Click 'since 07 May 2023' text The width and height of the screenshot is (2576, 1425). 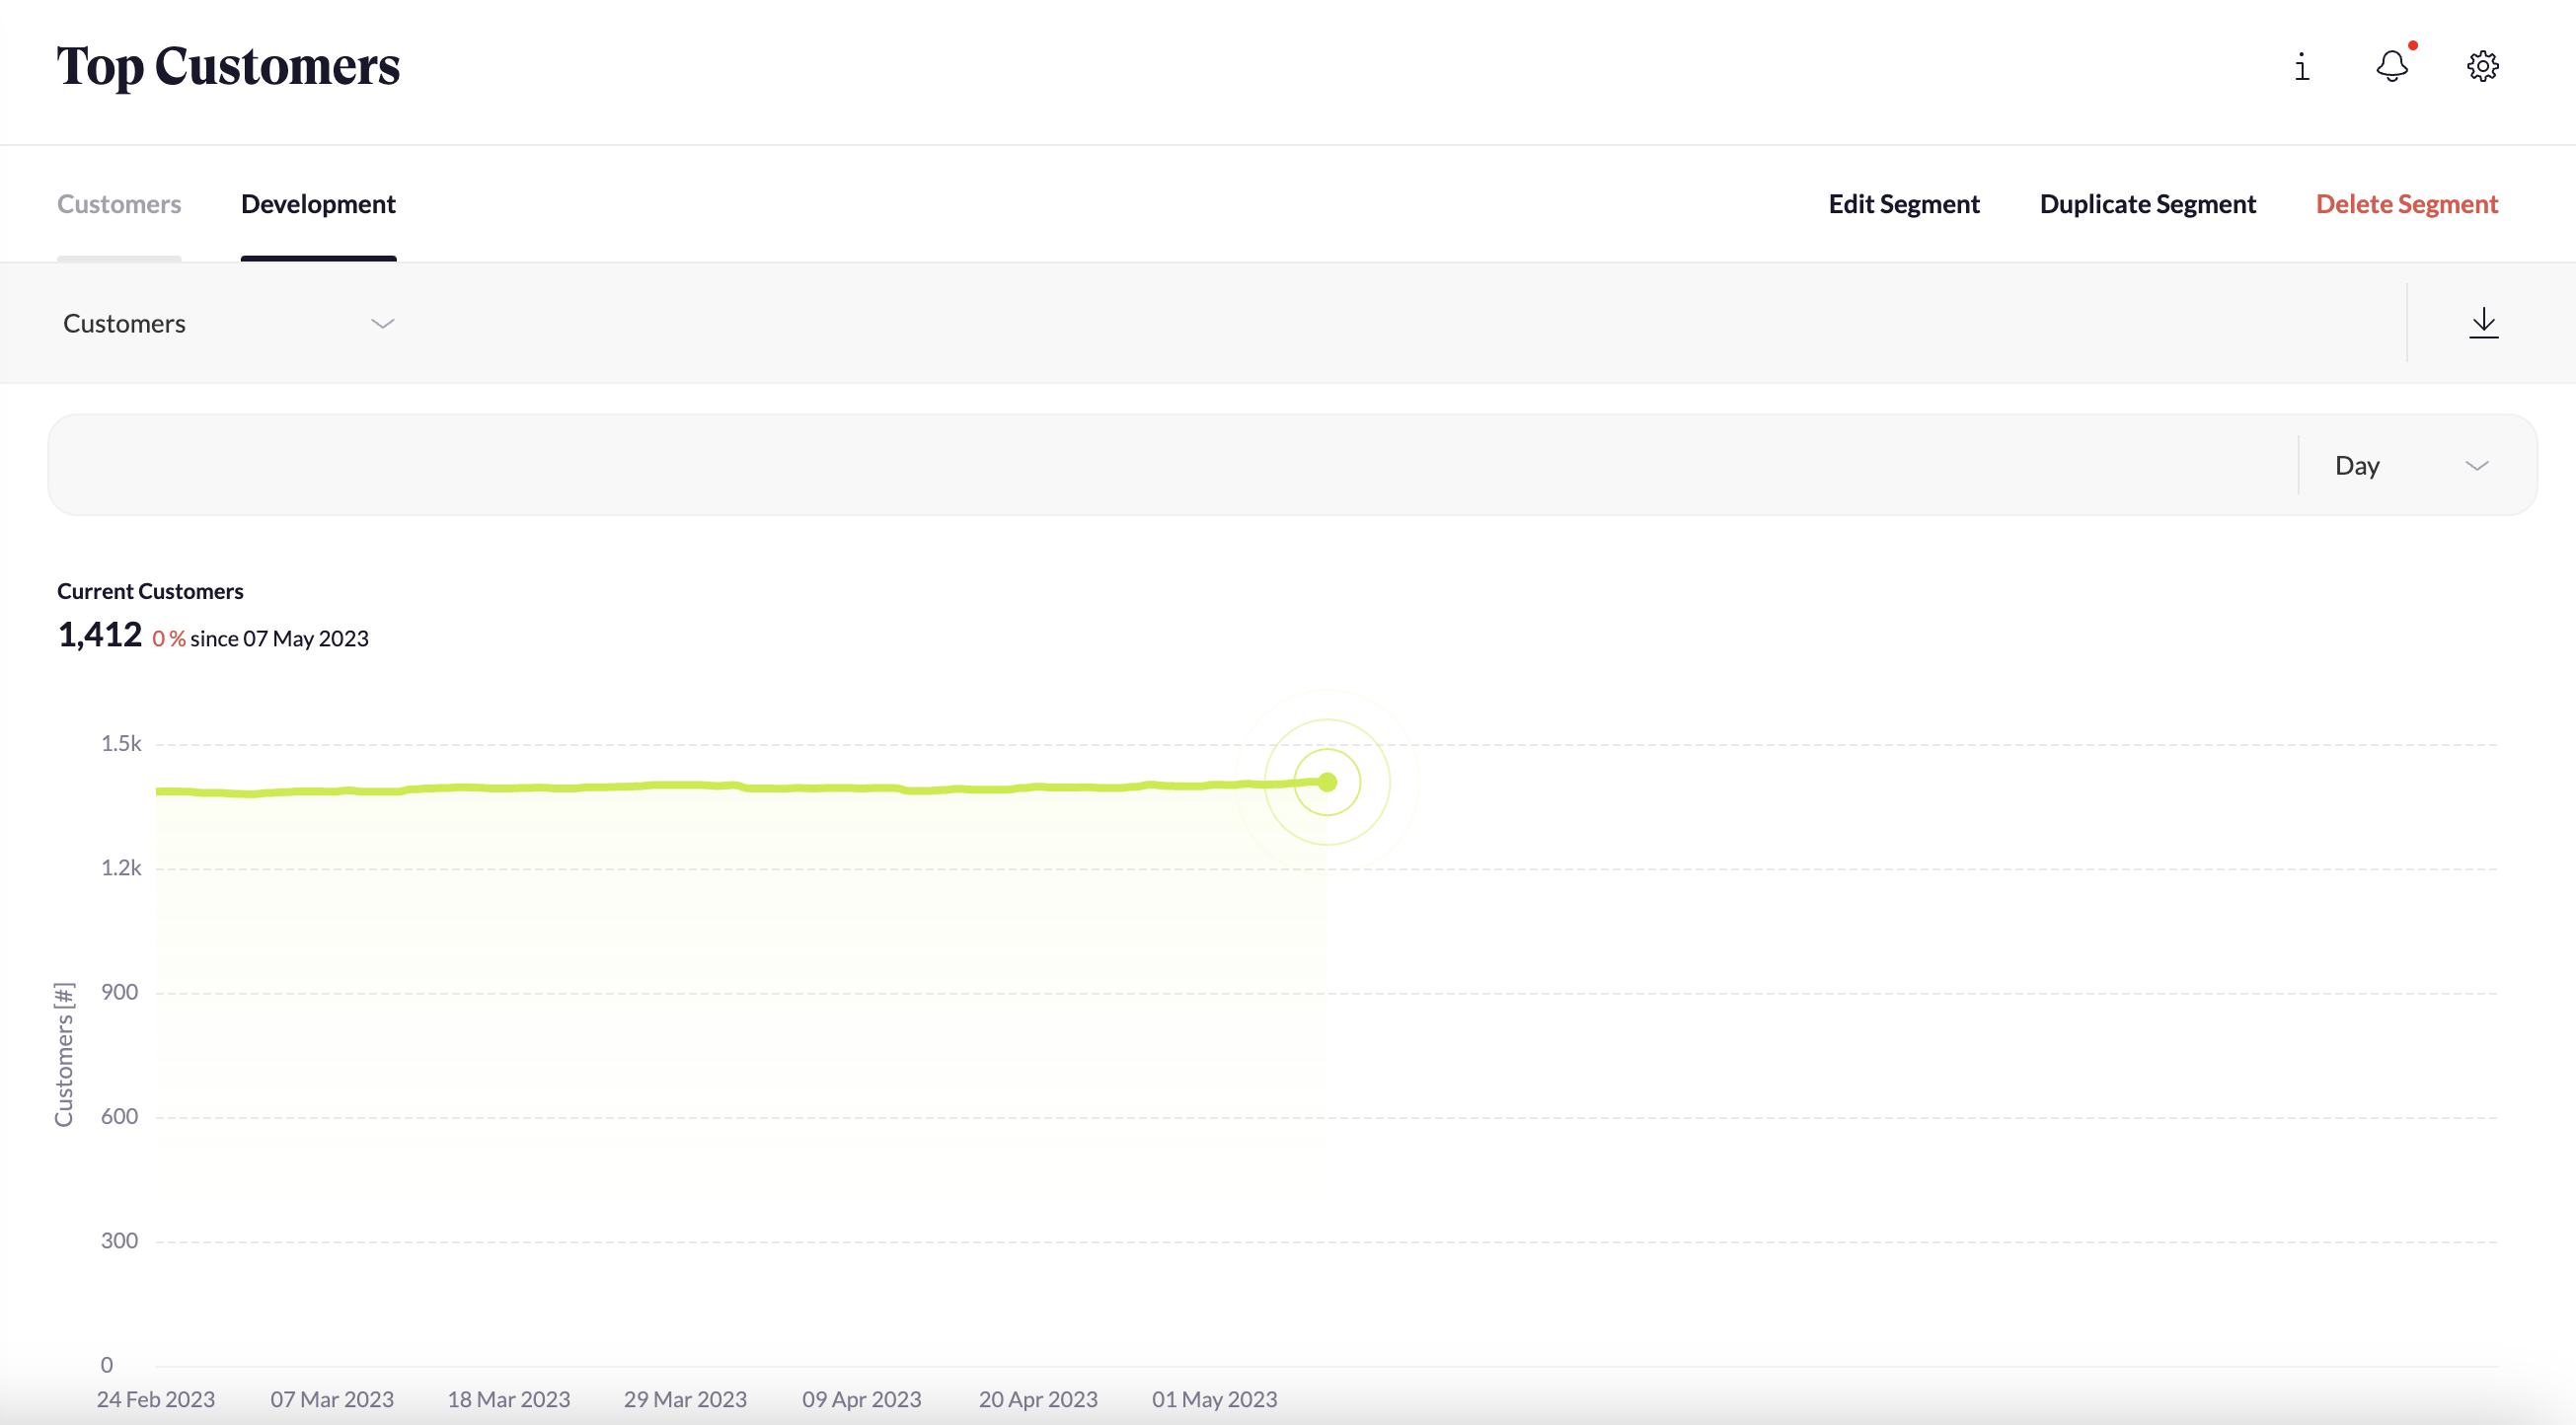pos(279,638)
